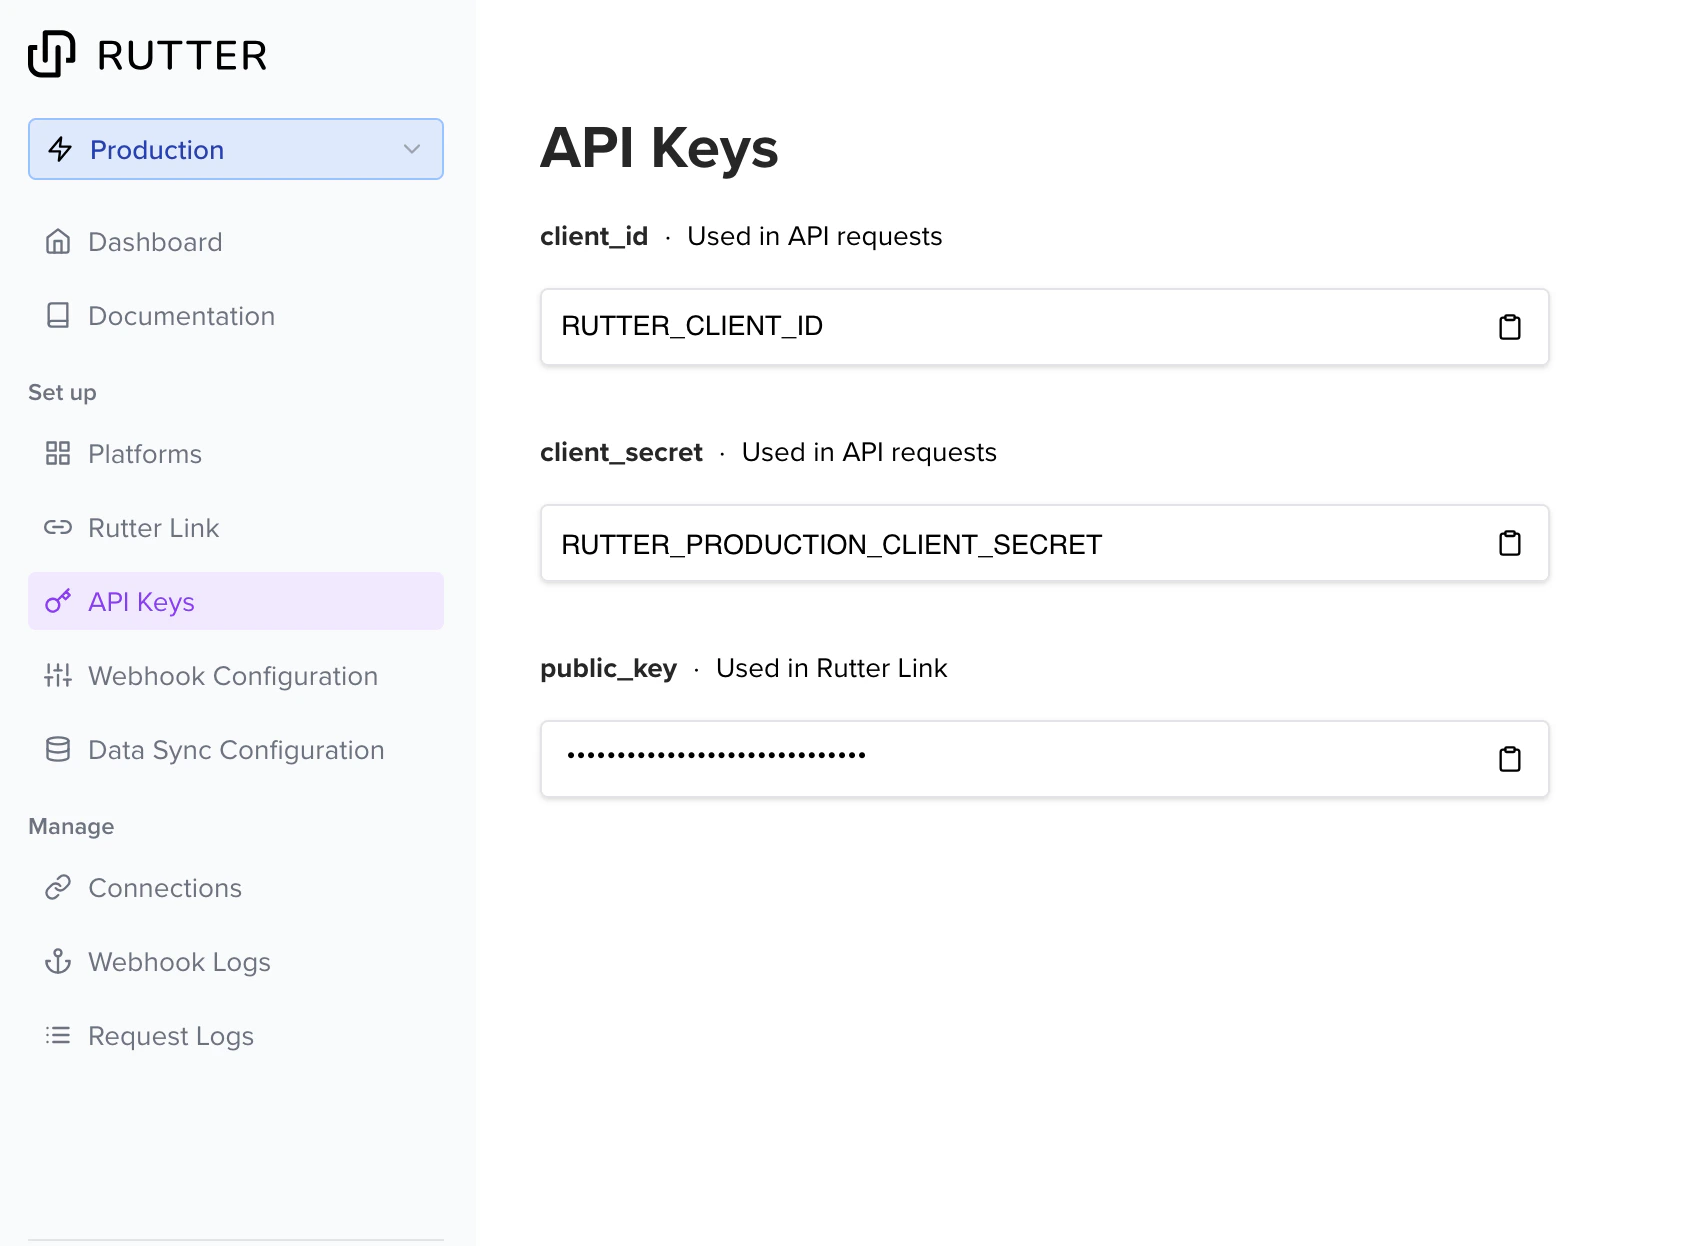Screen dimensions: 1684x1246
Task: Click the client_id label
Action: (594, 237)
